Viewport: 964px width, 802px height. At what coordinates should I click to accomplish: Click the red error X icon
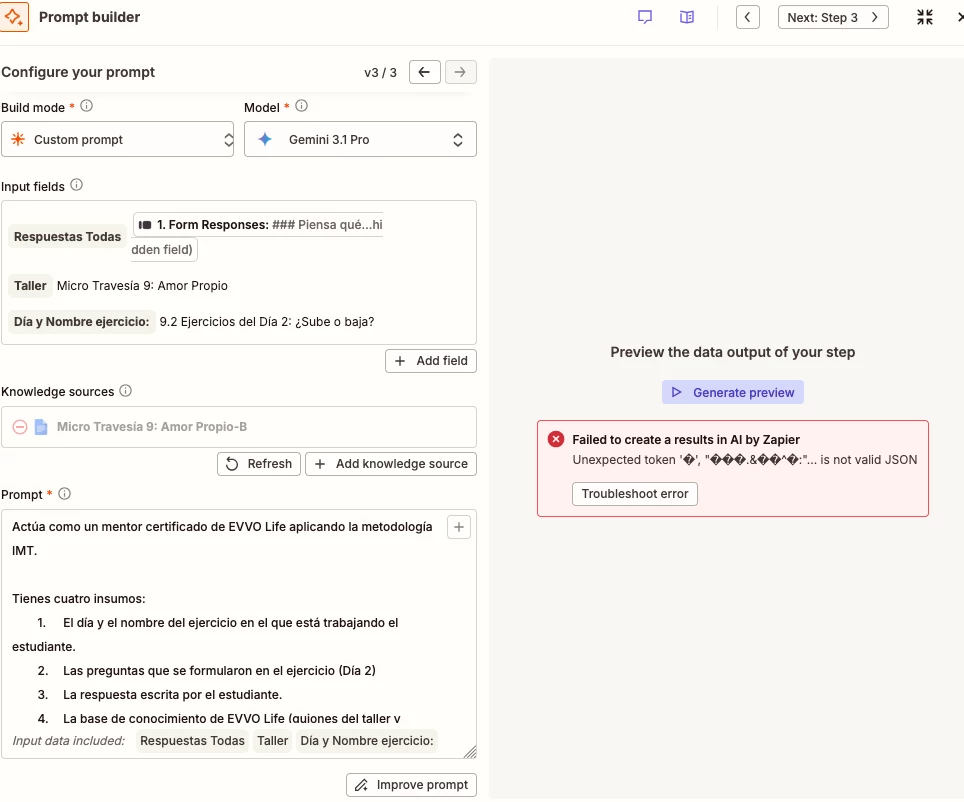[x=556, y=439]
